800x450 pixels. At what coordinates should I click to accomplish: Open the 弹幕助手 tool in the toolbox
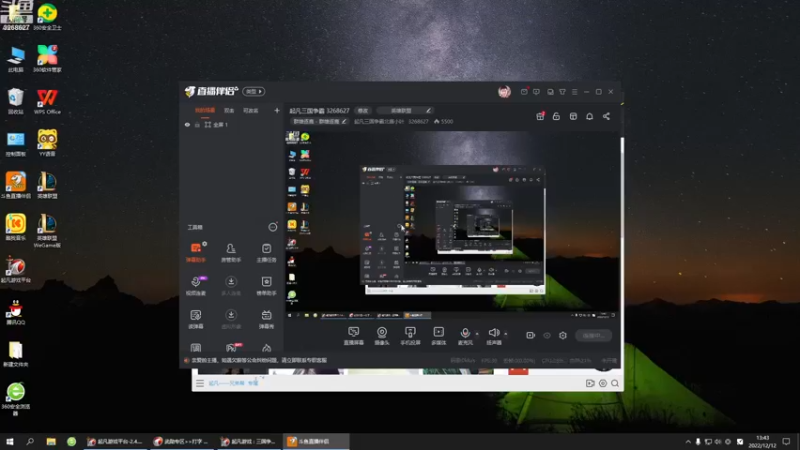(195, 252)
